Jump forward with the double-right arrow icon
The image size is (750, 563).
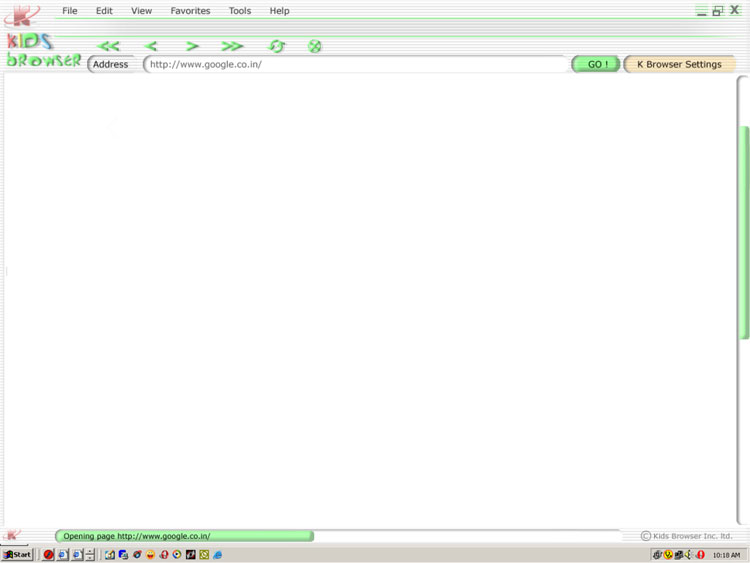point(232,46)
